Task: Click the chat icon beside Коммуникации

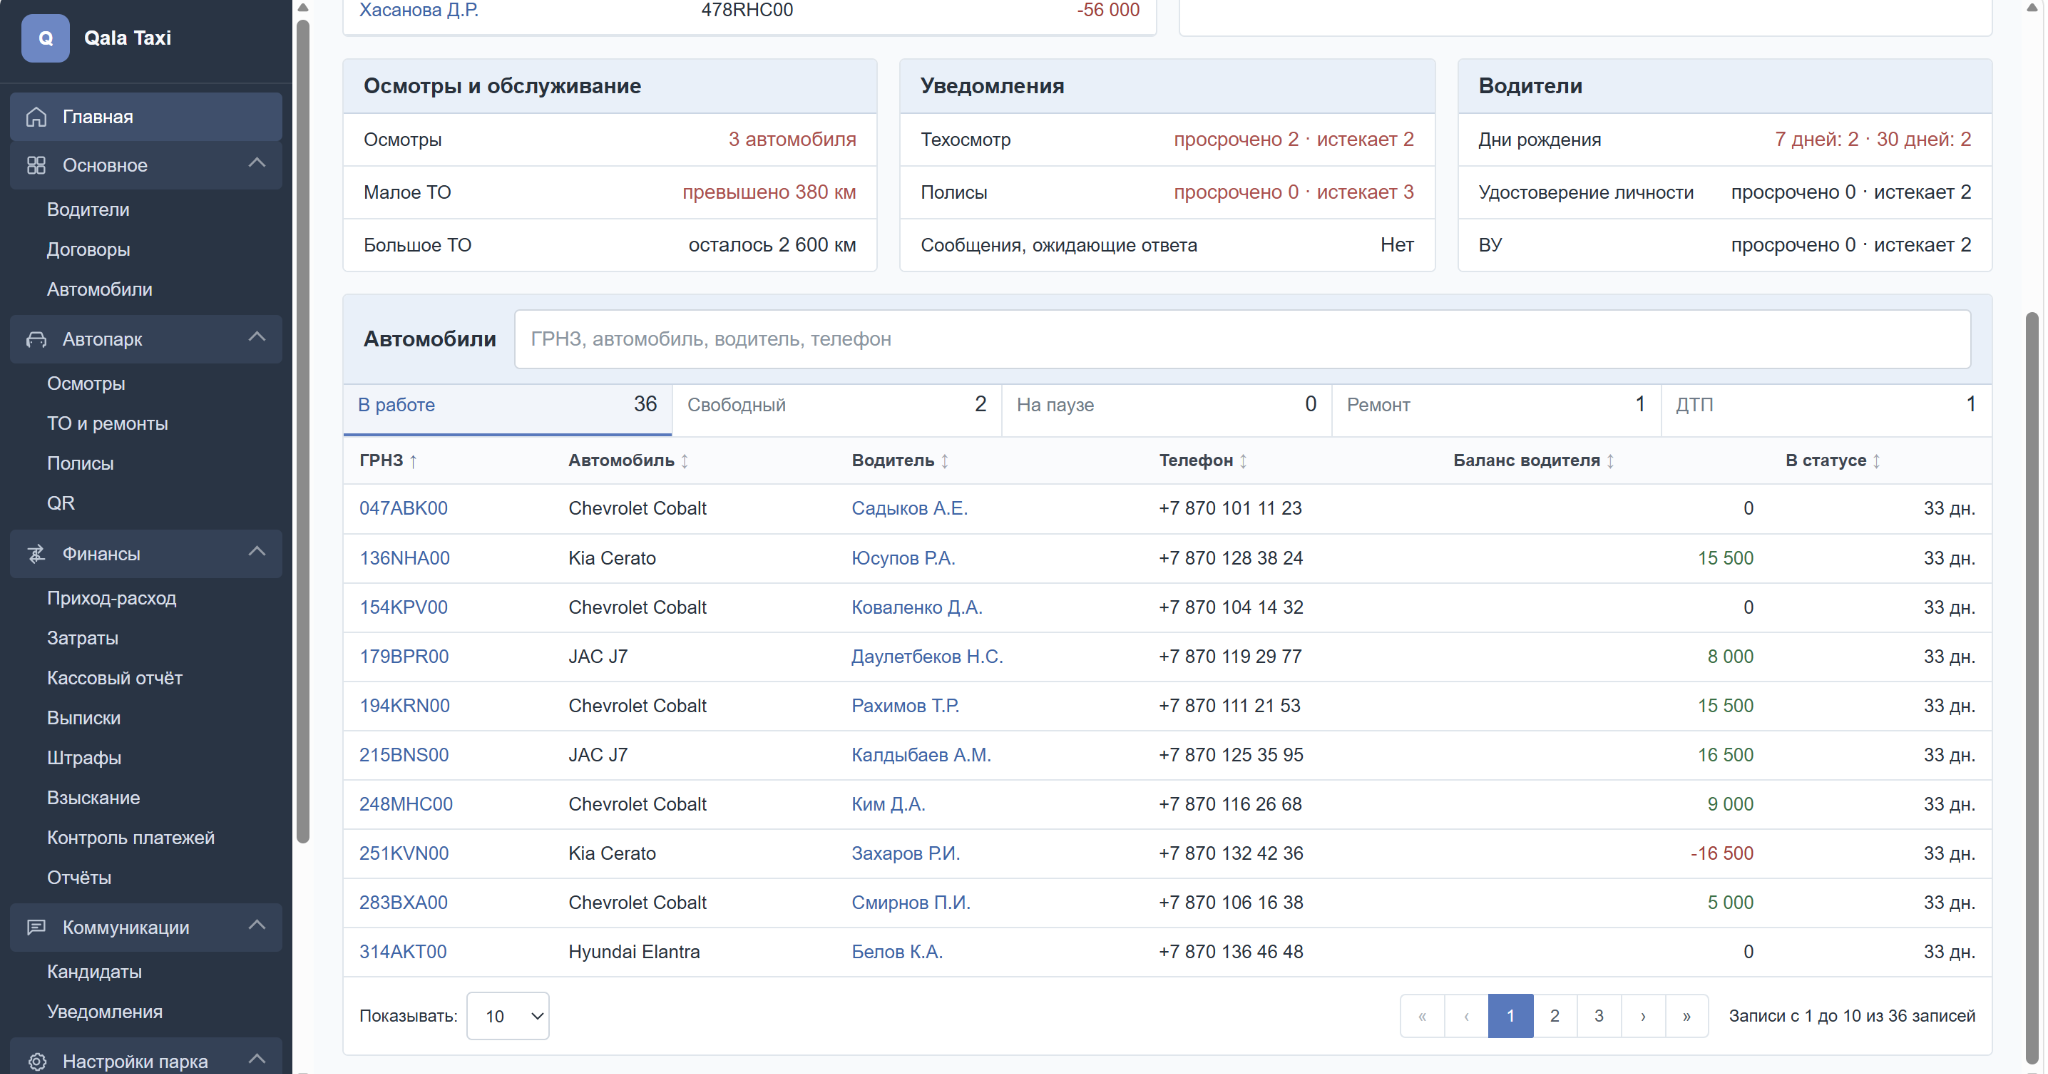Action: point(36,928)
